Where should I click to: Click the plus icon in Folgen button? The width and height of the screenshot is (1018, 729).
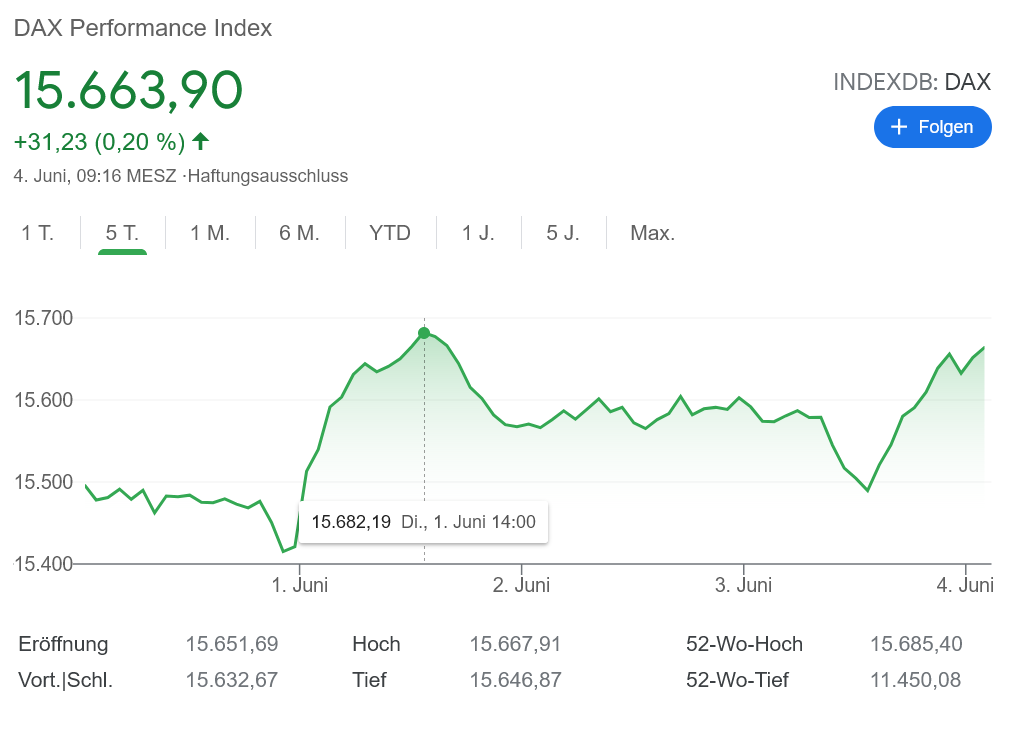coord(899,127)
